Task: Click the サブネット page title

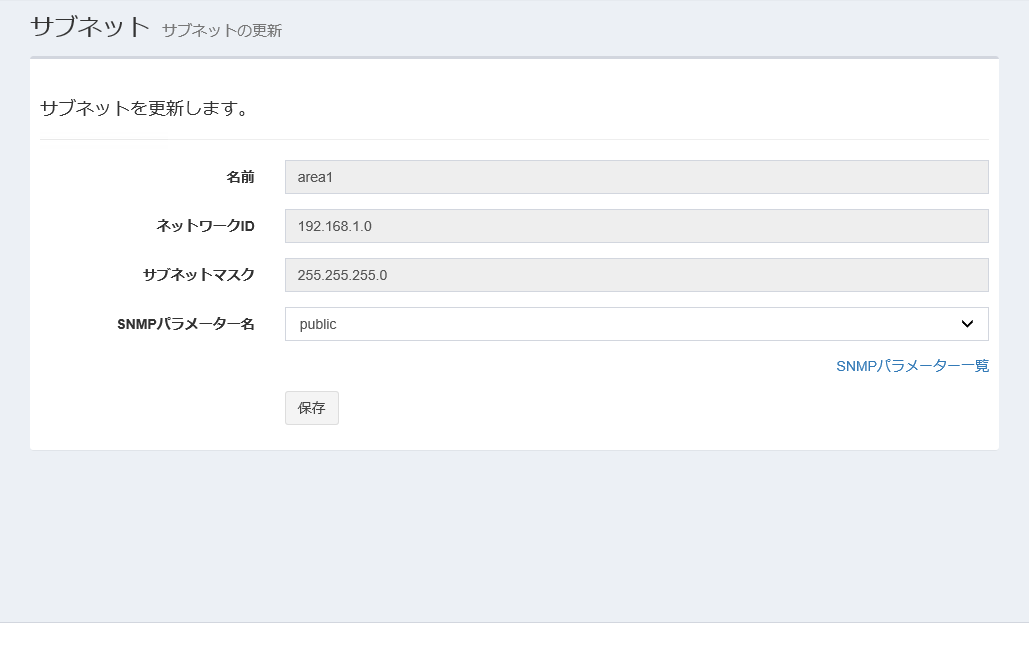Action: point(90,27)
